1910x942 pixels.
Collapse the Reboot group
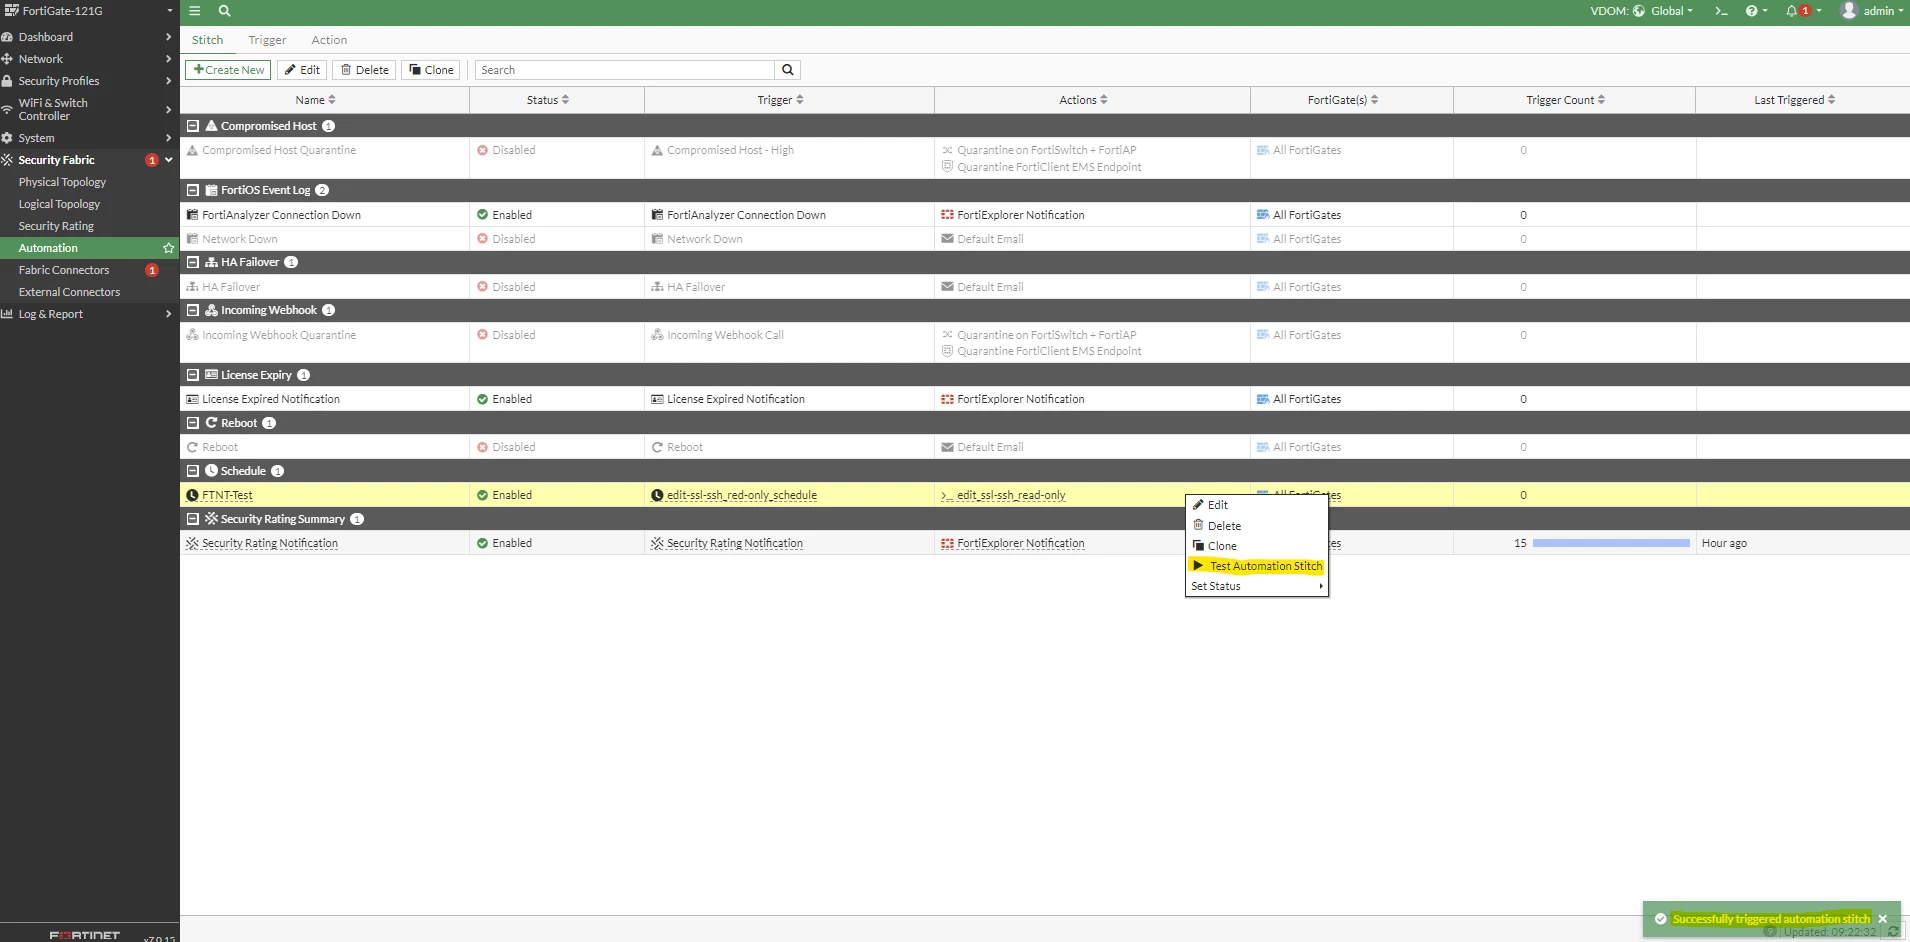pyautogui.click(x=193, y=423)
